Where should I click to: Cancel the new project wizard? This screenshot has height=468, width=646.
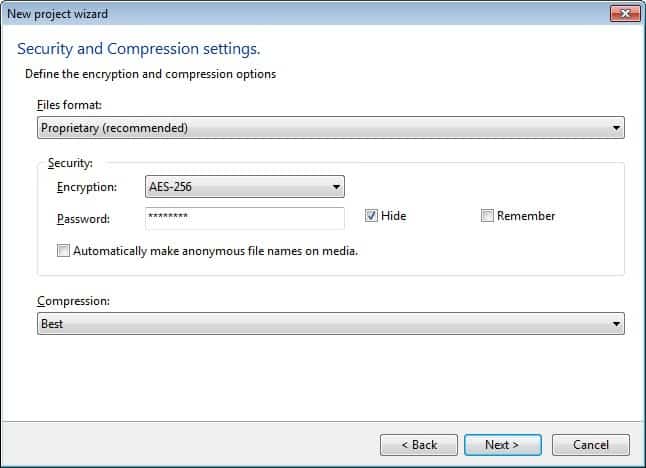coord(590,445)
